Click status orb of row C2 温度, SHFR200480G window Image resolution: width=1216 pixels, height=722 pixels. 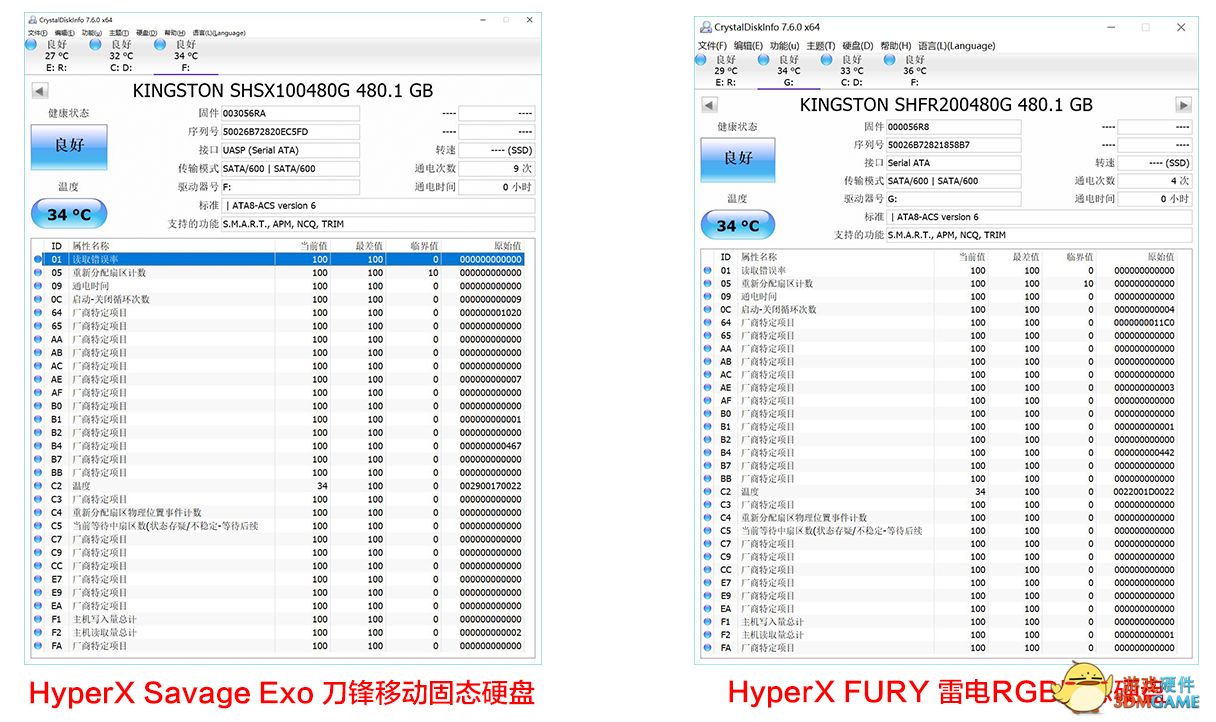coord(707,492)
